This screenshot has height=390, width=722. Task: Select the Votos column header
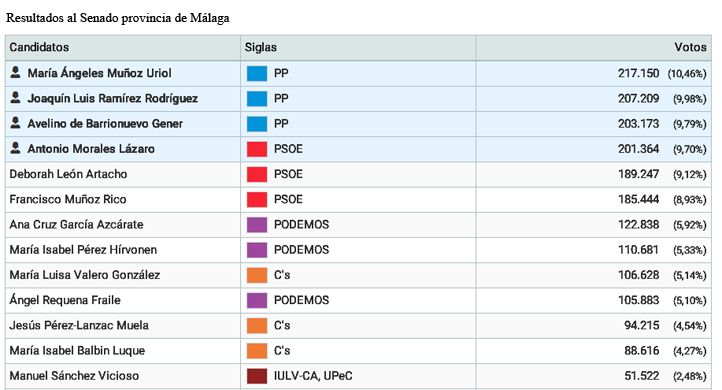click(x=594, y=47)
